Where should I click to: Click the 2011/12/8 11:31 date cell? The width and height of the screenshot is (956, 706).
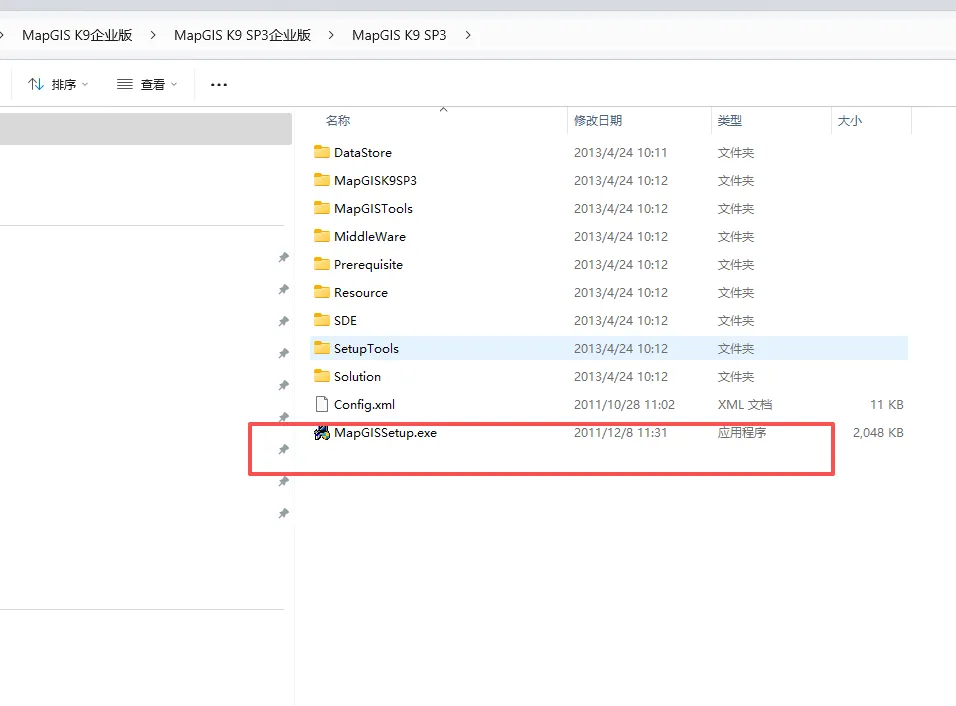tap(621, 433)
